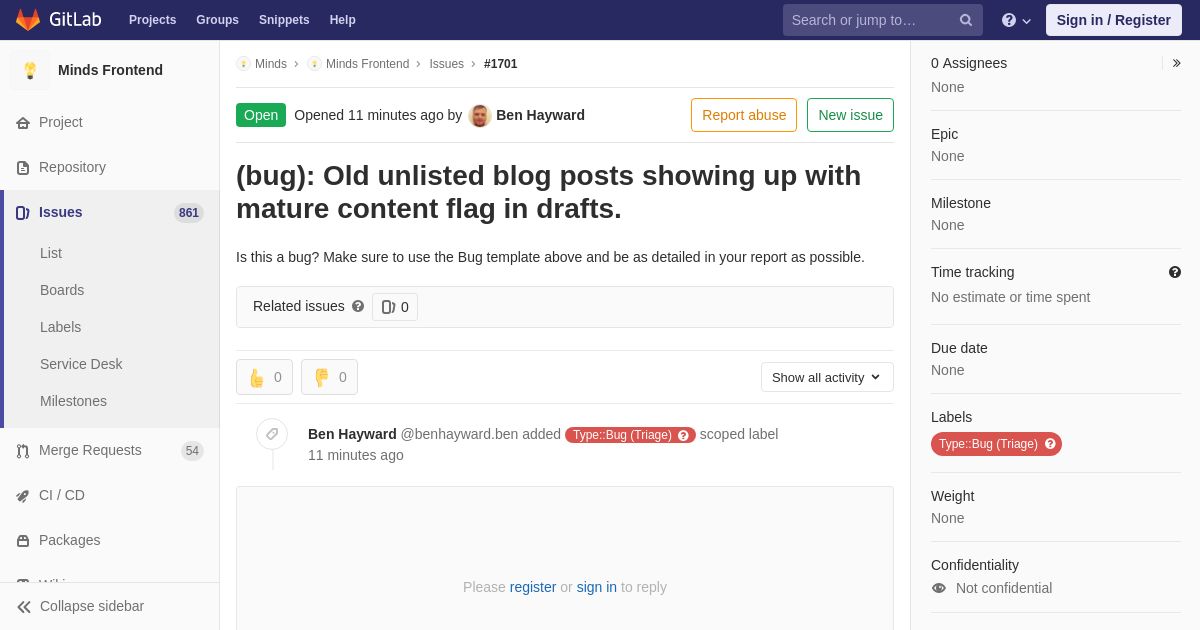The height and width of the screenshot is (630, 1200).
Task: Click the Type::Bug (Triage) sidebar label
Action: (988, 444)
